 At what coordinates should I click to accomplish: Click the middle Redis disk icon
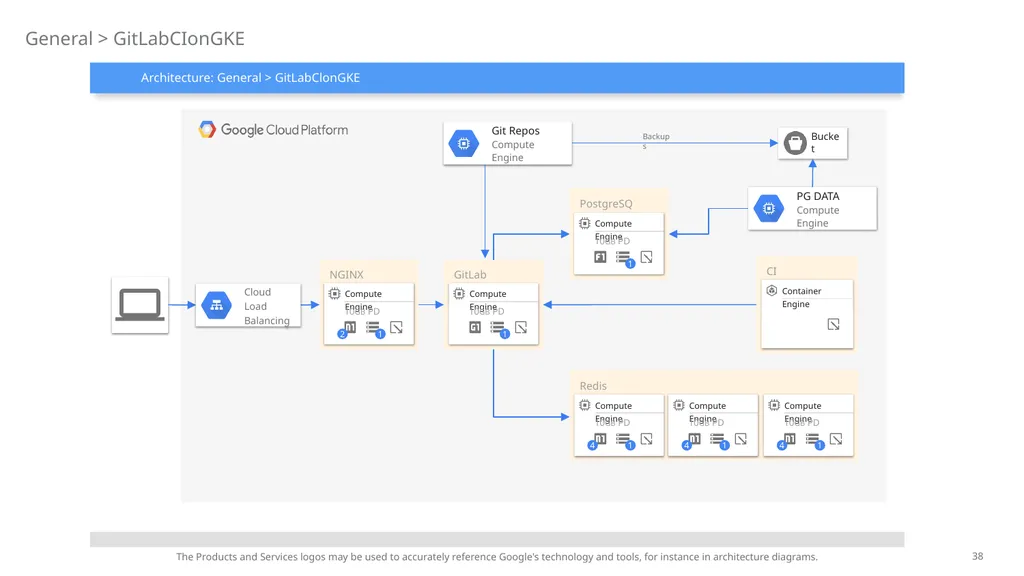(x=719, y=441)
